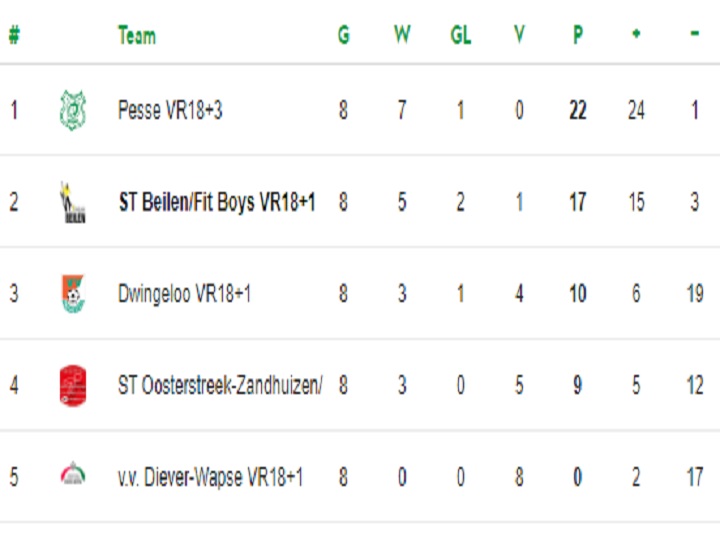This screenshot has width=720, height=540.
Task: Click the # rank column header
Action: pyautogui.click(x=15, y=35)
